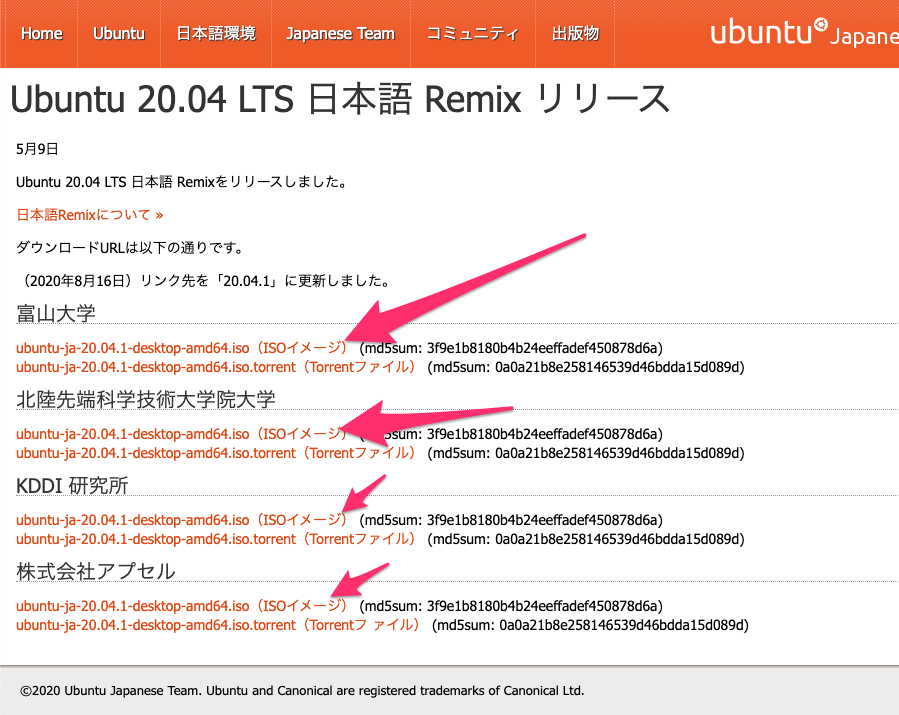Download the Torrent file from 株式会社アプセル
Screen dimensions: 899x715
[x=217, y=625]
